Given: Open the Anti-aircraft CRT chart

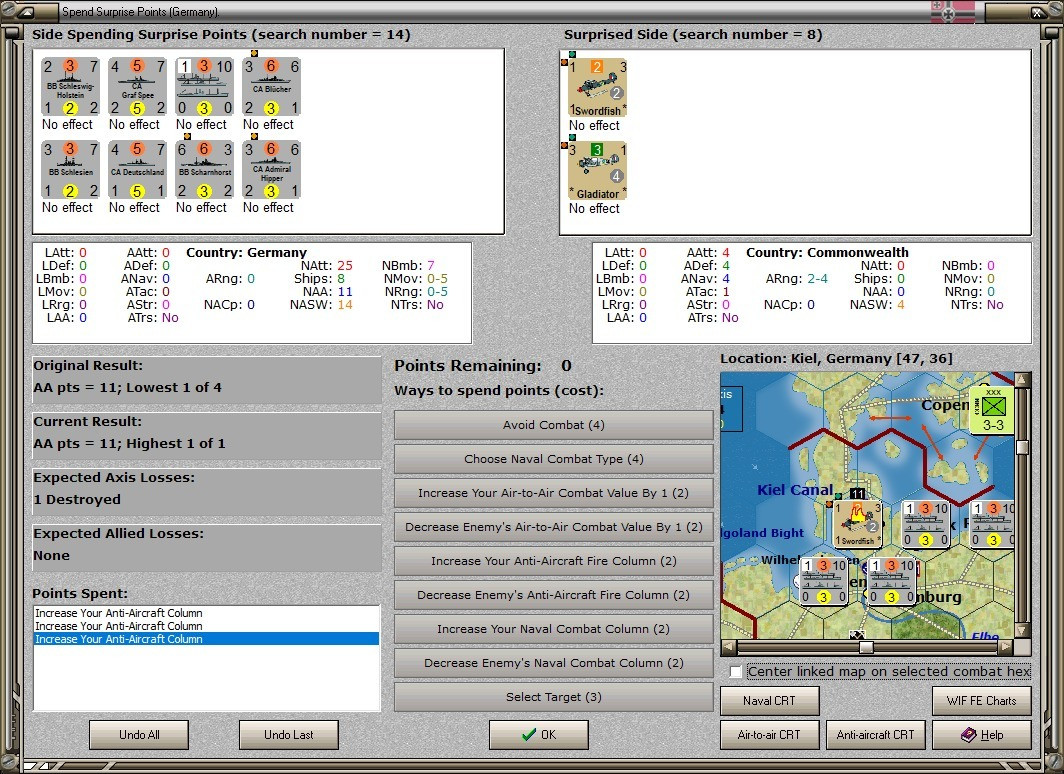Looking at the screenshot, I should point(875,735).
